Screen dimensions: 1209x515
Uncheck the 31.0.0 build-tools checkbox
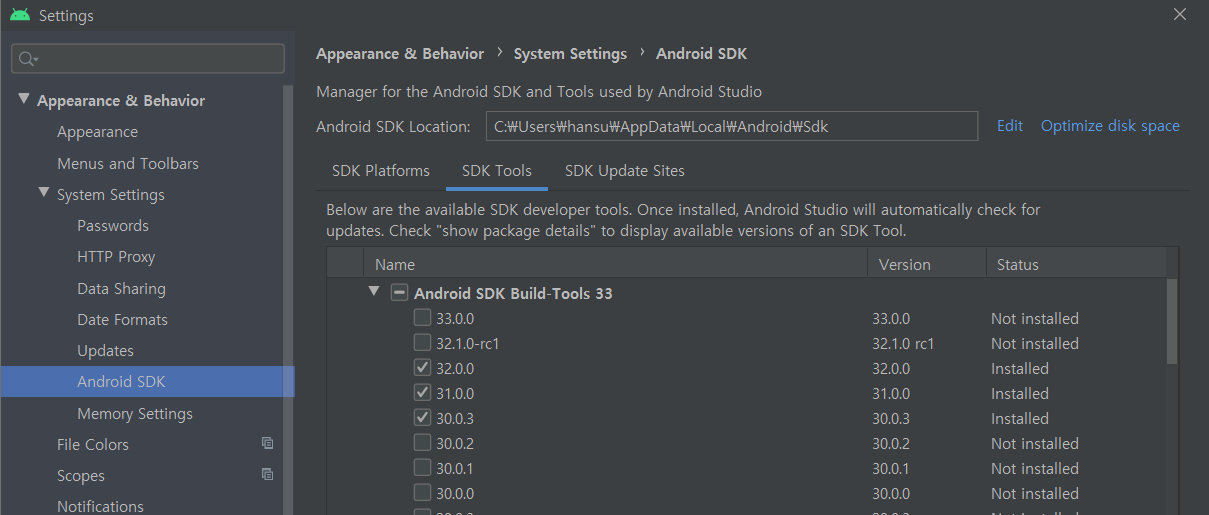[423, 393]
